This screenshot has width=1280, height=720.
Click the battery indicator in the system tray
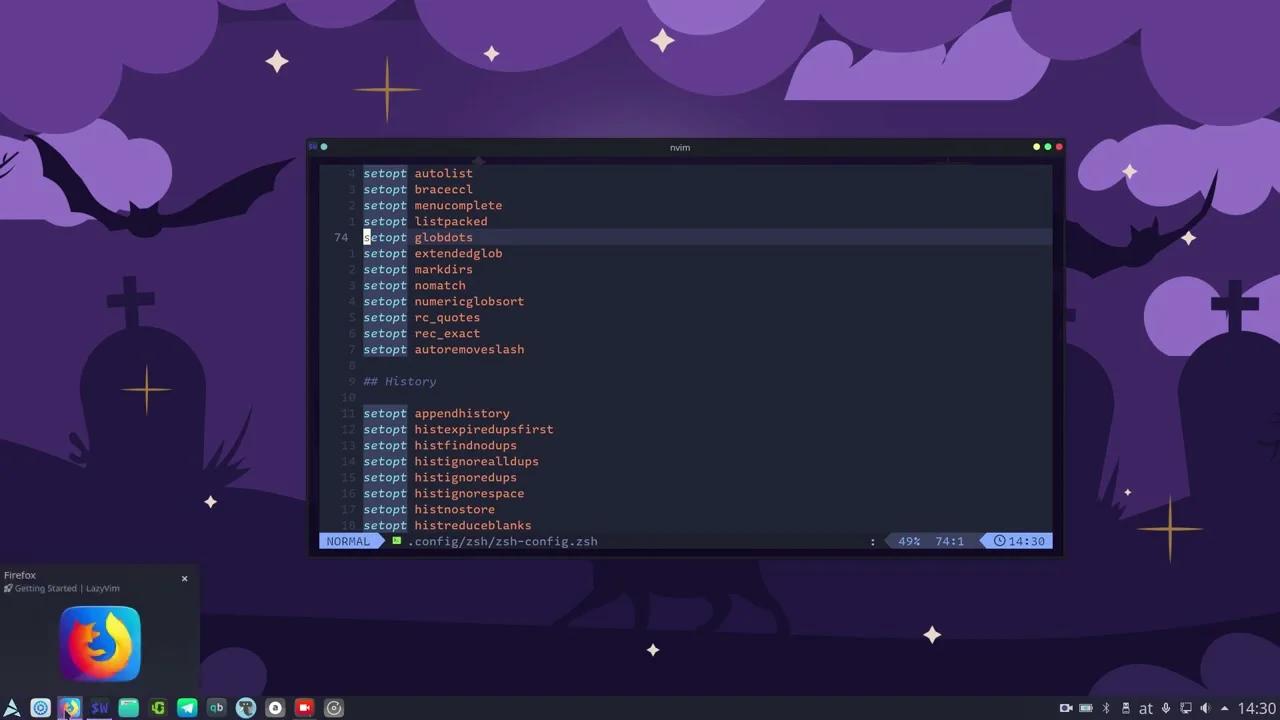[x=1086, y=708]
